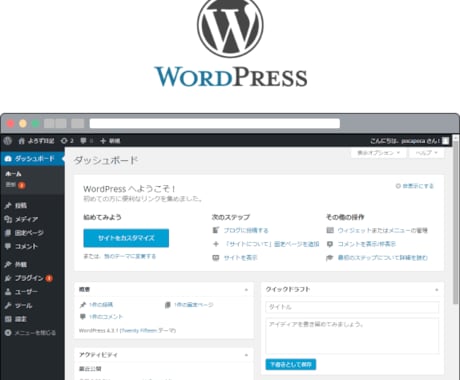Open the コメントを表示/非表示 link

pos(367,244)
